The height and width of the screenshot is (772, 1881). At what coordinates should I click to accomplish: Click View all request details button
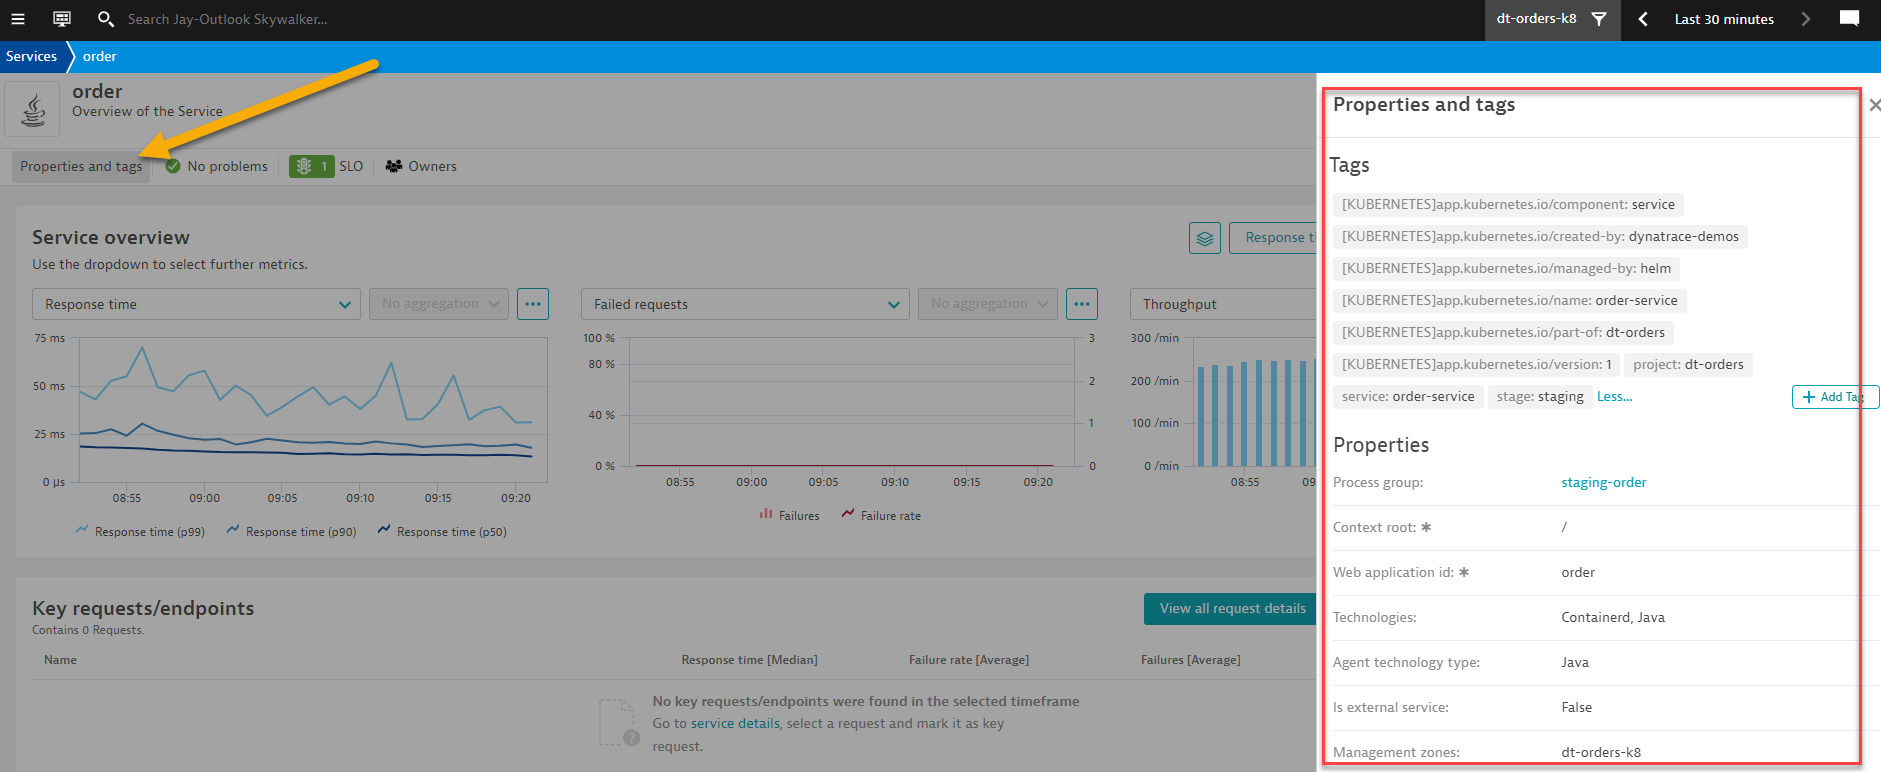click(1231, 608)
